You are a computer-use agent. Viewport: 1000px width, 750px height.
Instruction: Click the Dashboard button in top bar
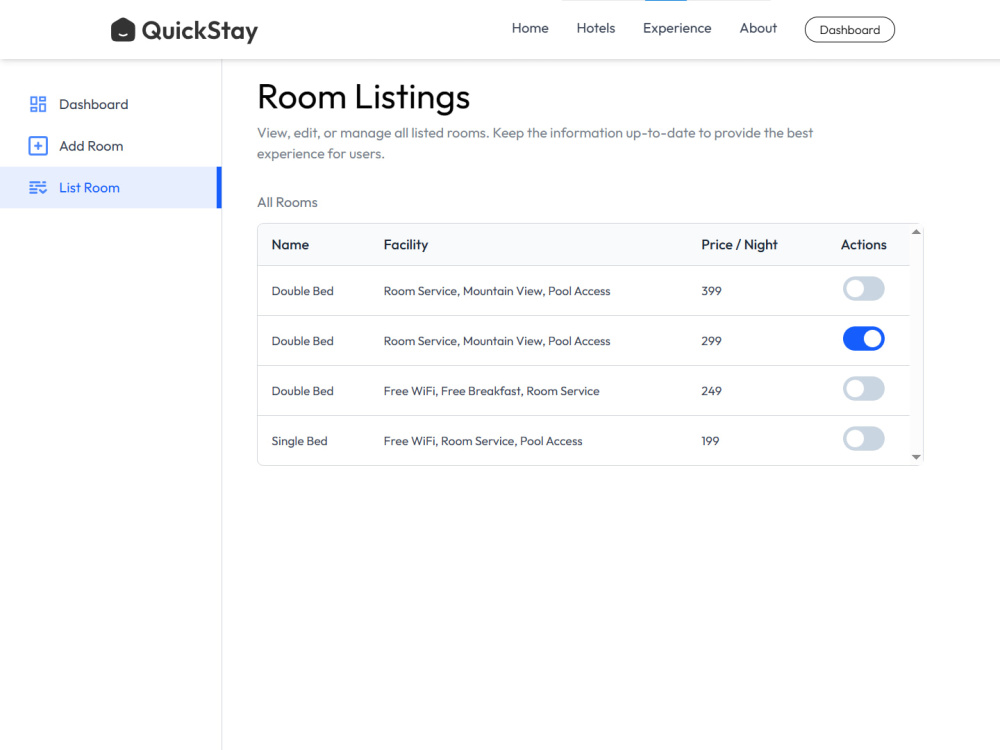[x=849, y=29]
